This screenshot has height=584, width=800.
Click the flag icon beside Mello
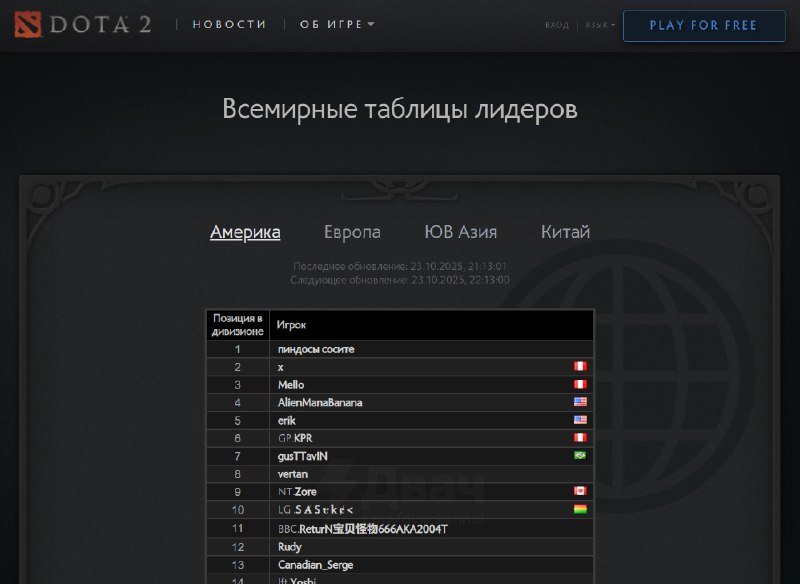coord(580,384)
